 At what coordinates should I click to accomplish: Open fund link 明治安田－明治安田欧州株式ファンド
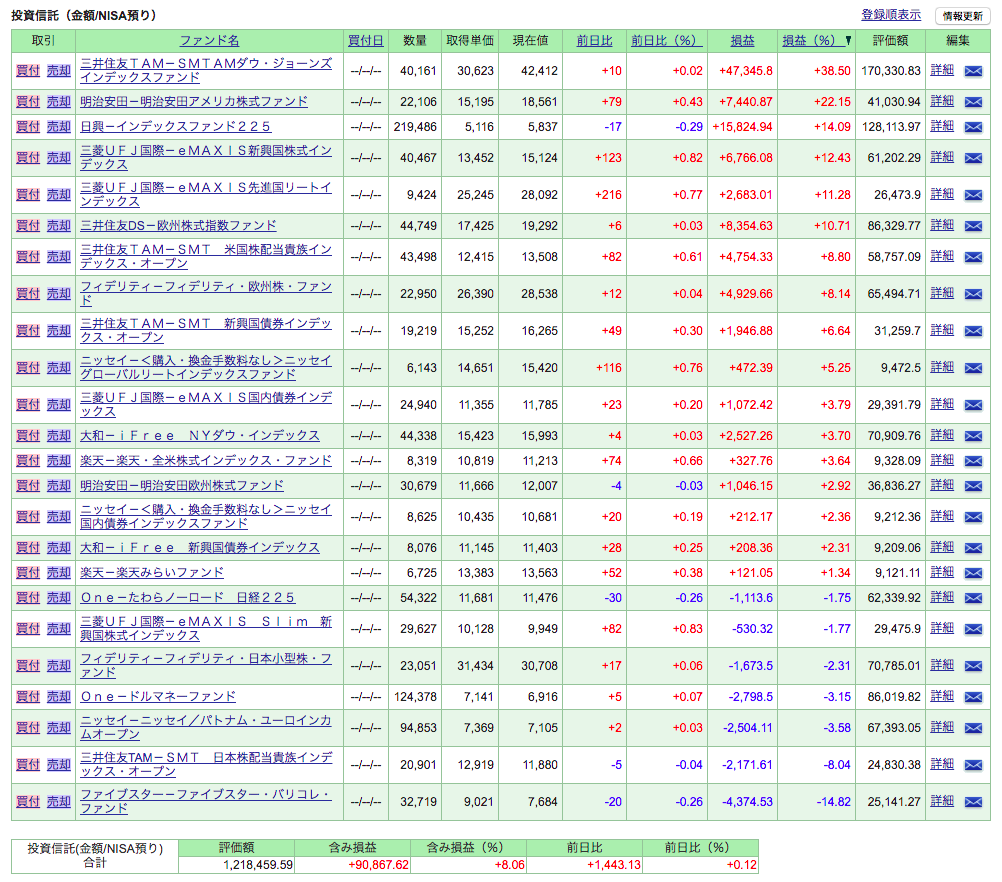coord(181,486)
